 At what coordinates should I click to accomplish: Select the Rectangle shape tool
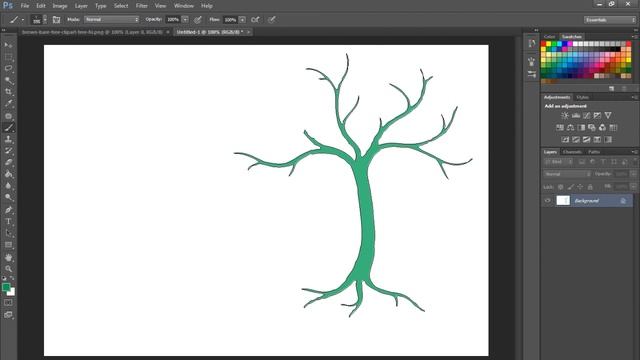8,245
